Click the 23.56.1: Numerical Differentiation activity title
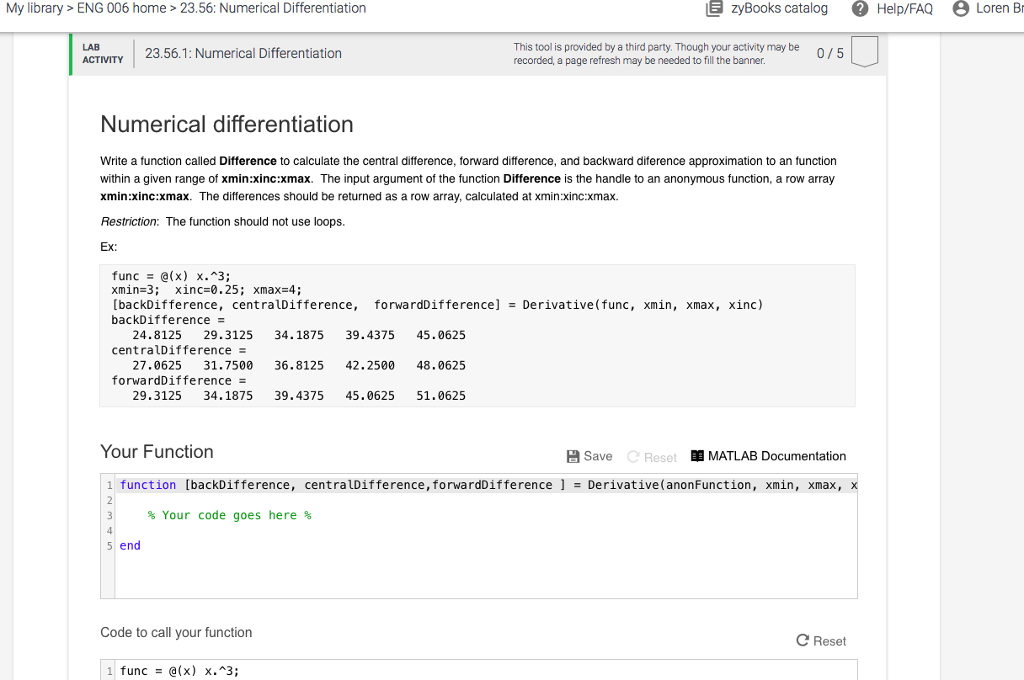The height and width of the screenshot is (680, 1024). (x=243, y=54)
